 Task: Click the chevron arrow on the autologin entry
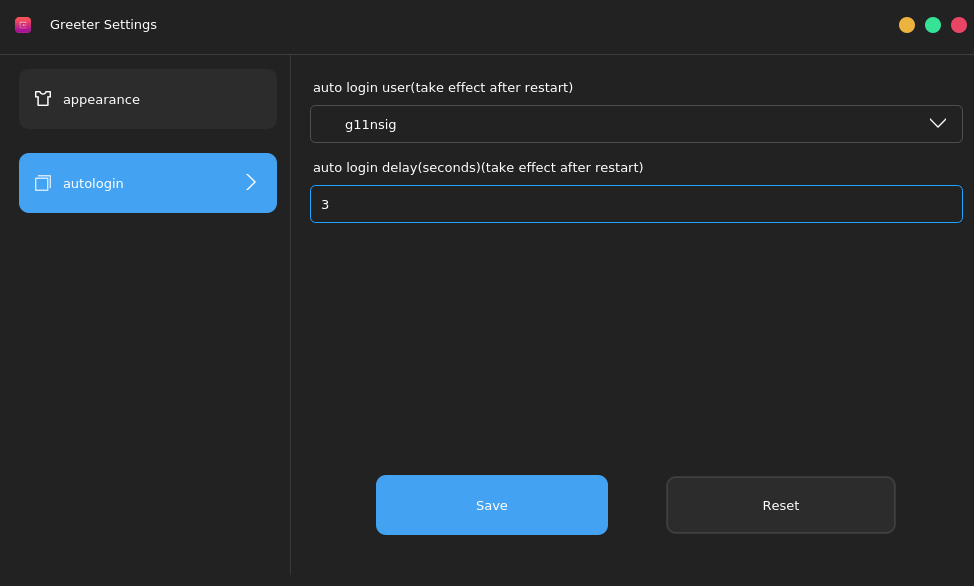click(x=251, y=183)
